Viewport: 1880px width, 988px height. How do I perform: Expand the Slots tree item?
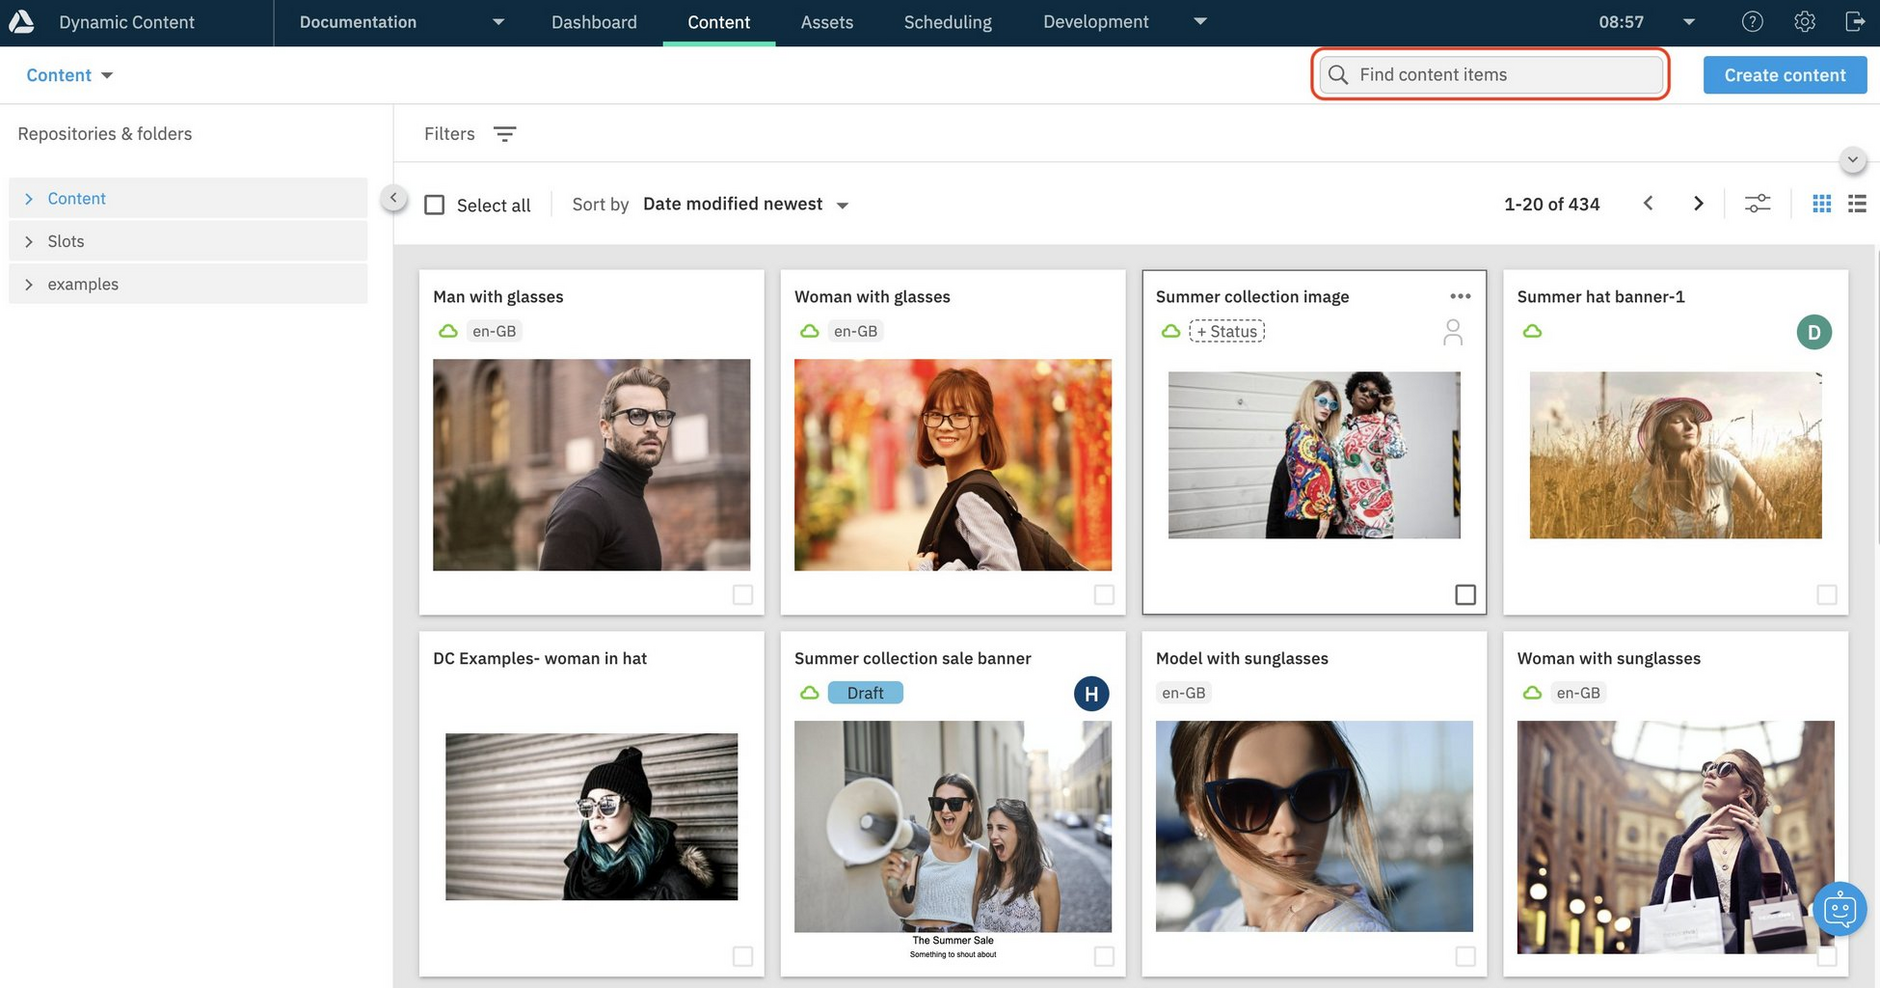point(28,240)
